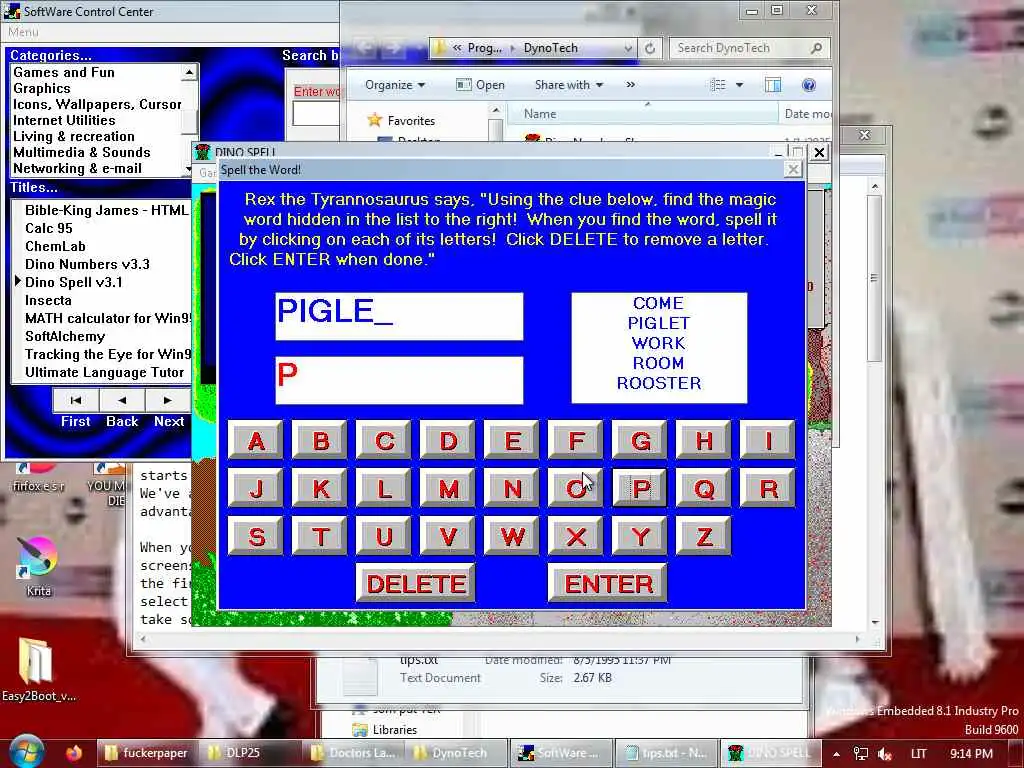Click the letter J key
This screenshot has width=1024, height=768.
pyautogui.click(x=256, y=488)
